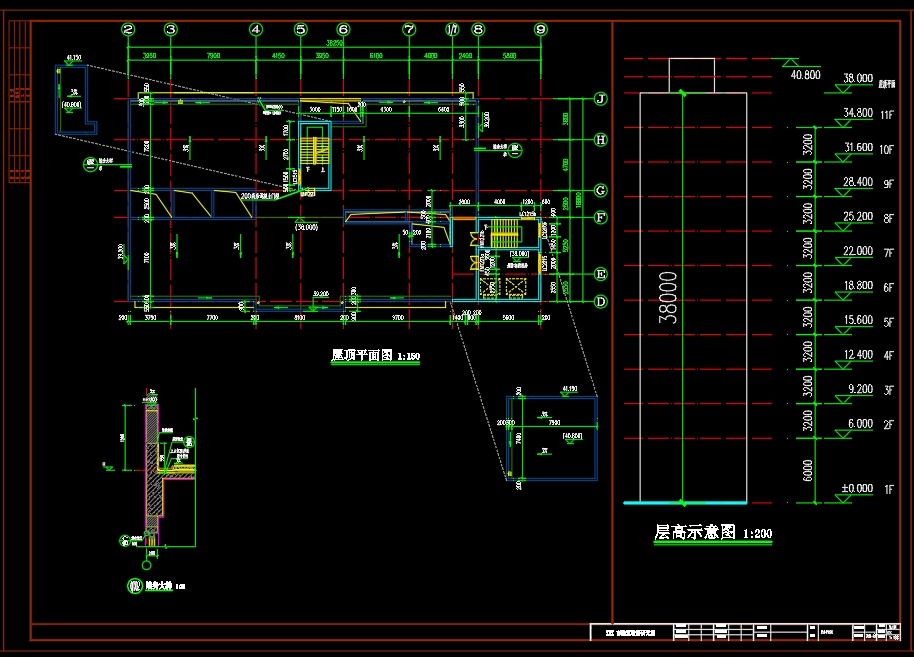Select the 34.800 11F elevation label
The image size is (914, 657).
click(868, 113)
